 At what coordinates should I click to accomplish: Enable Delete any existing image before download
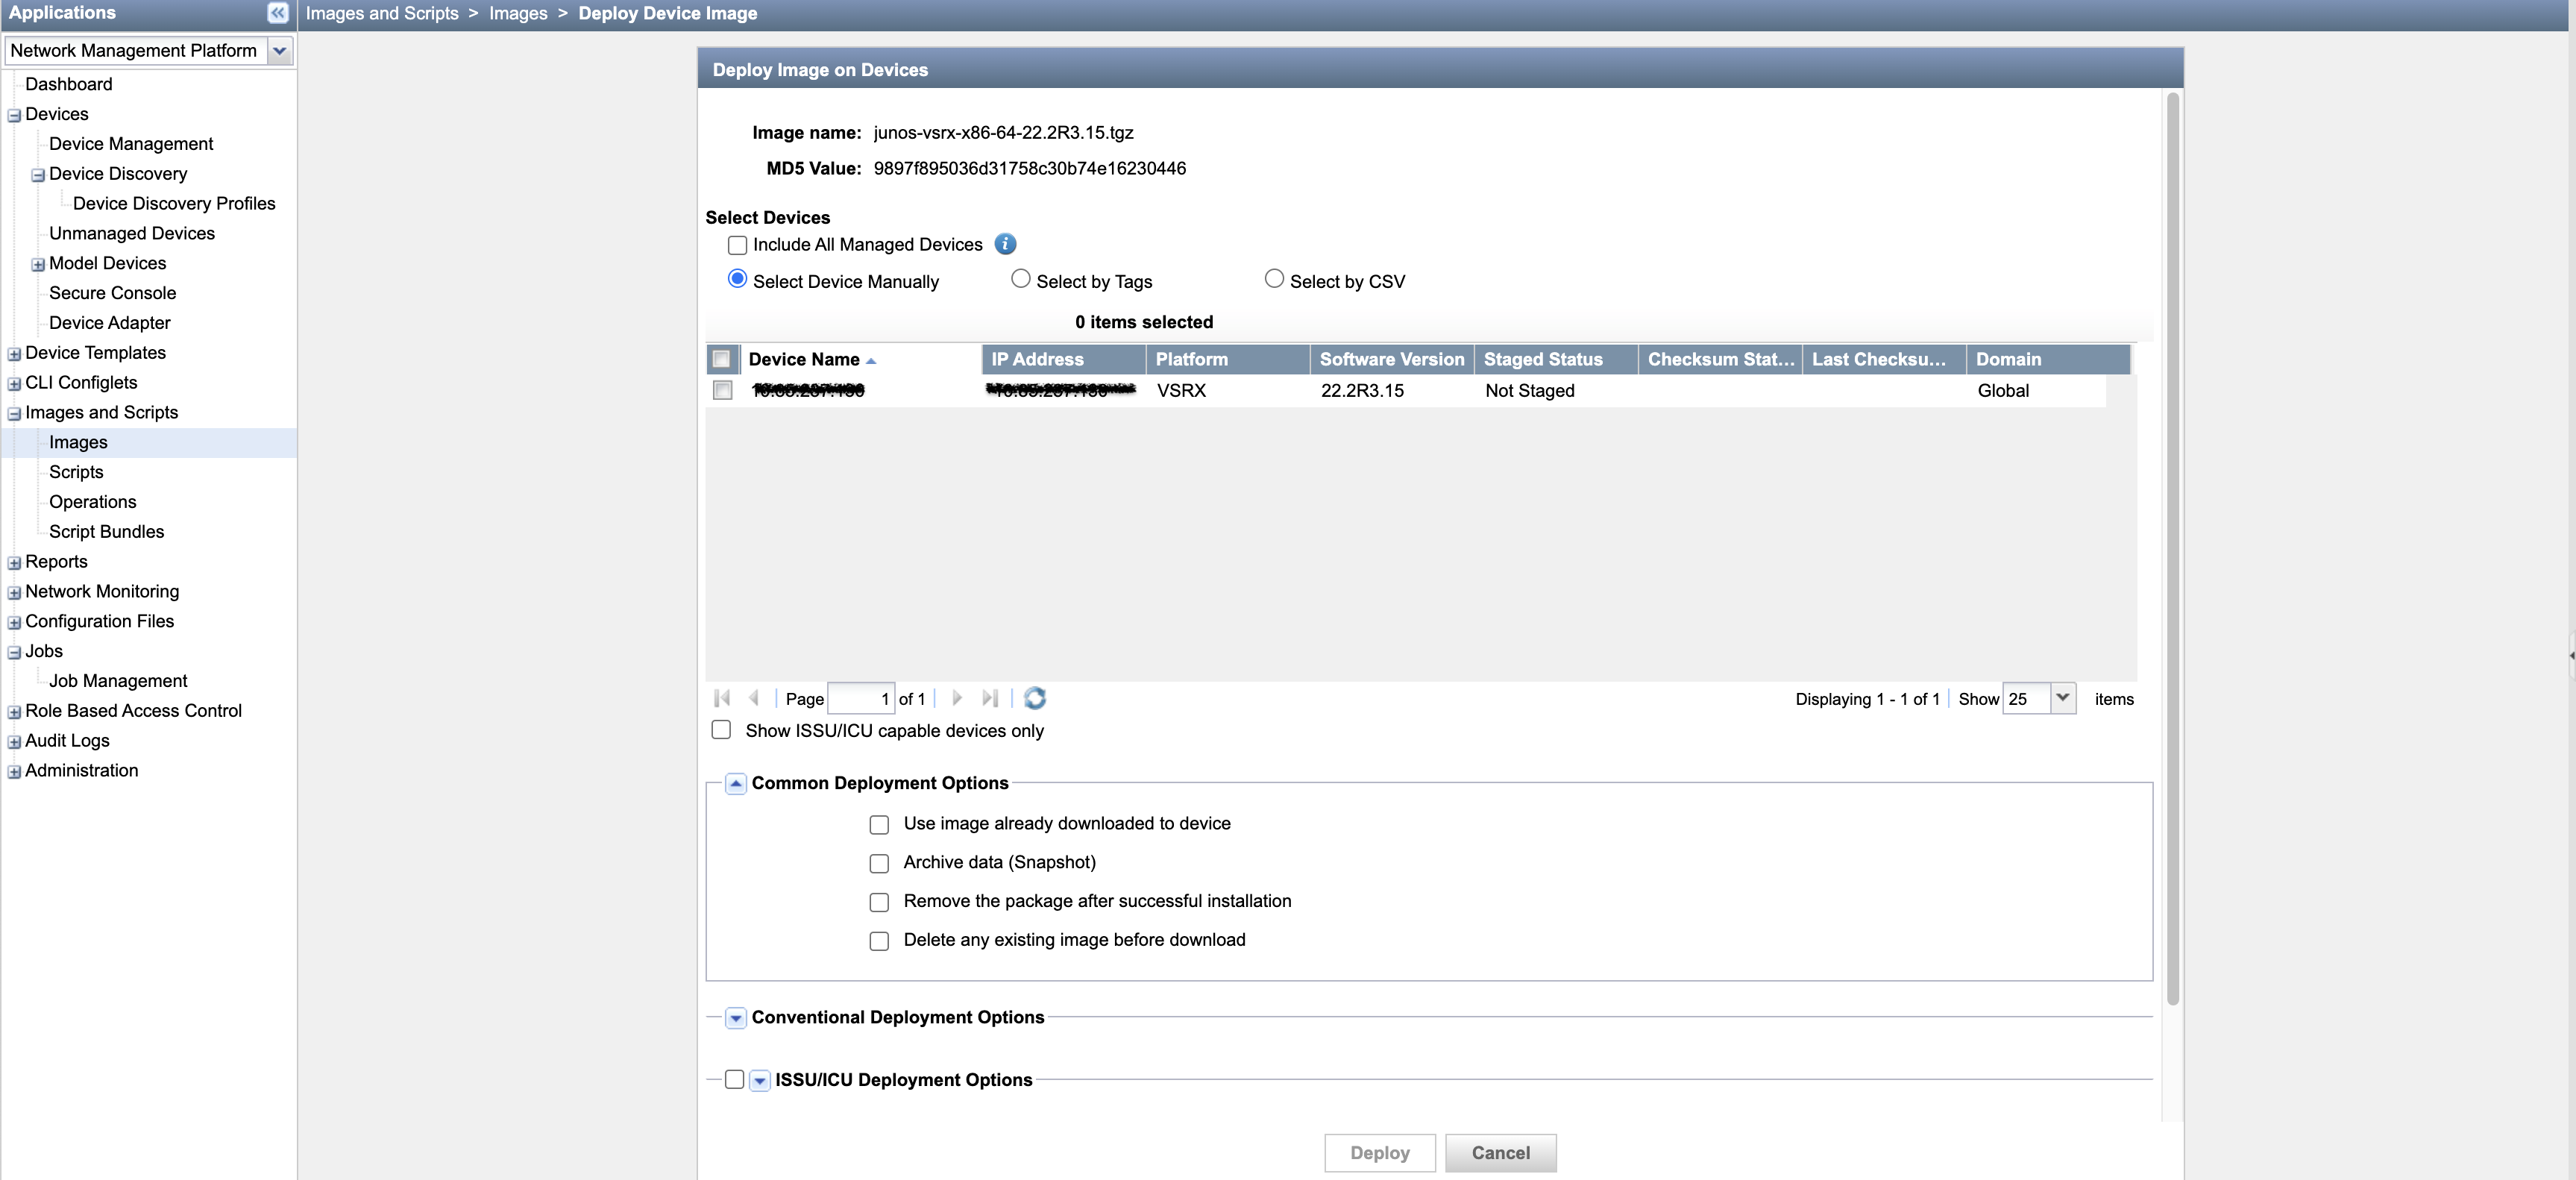pos(879,942)
